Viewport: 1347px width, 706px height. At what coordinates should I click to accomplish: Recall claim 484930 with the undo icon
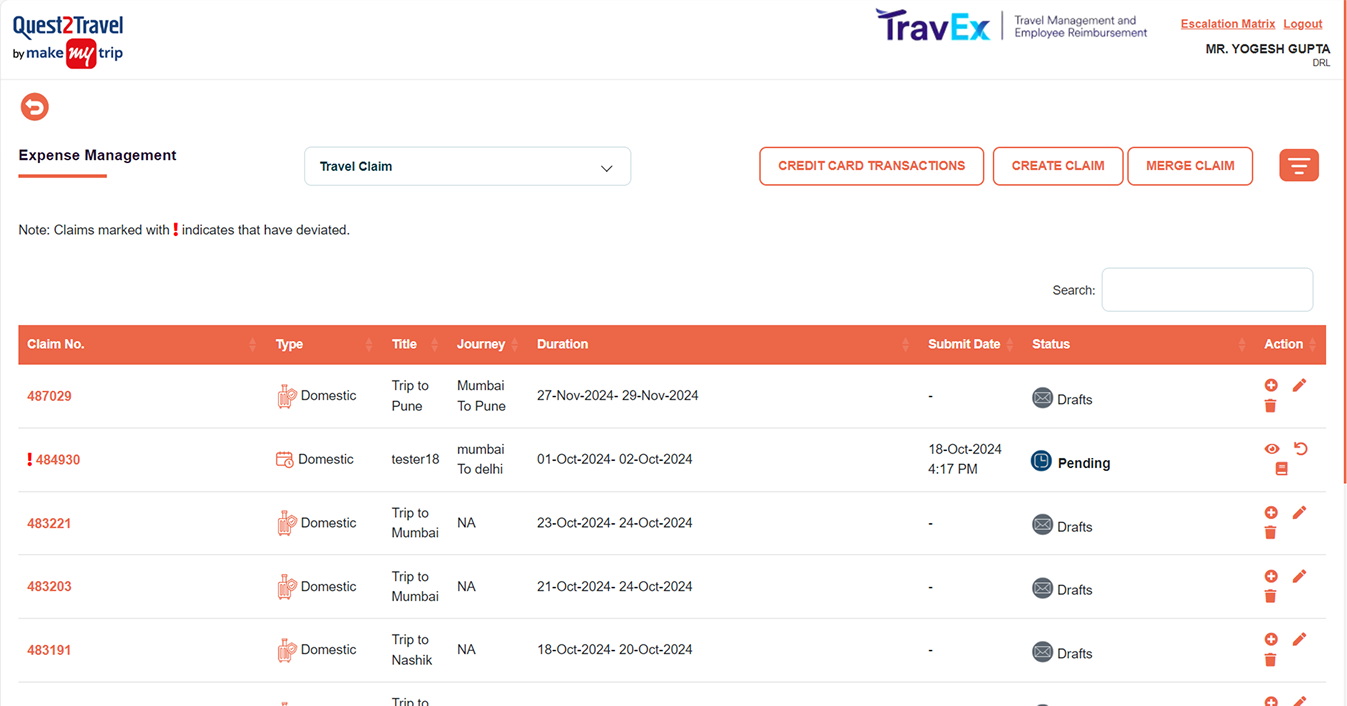click(x=1300, y=449)
